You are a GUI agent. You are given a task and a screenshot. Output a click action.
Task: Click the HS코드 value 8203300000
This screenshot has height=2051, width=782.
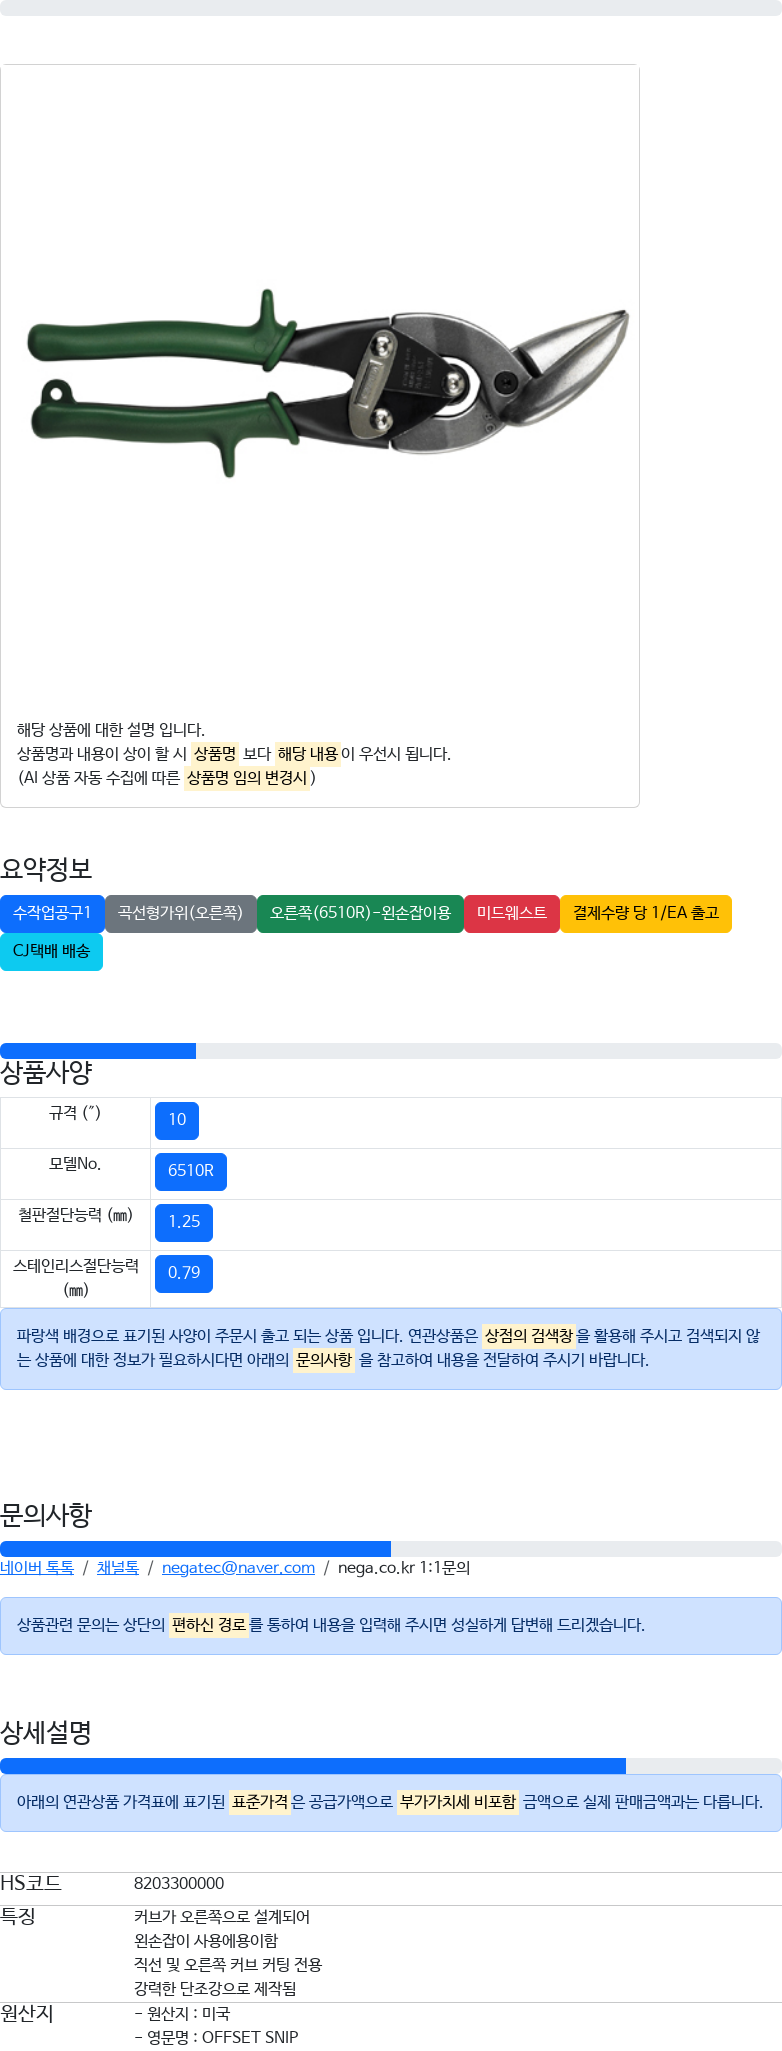click(179, 1884)
